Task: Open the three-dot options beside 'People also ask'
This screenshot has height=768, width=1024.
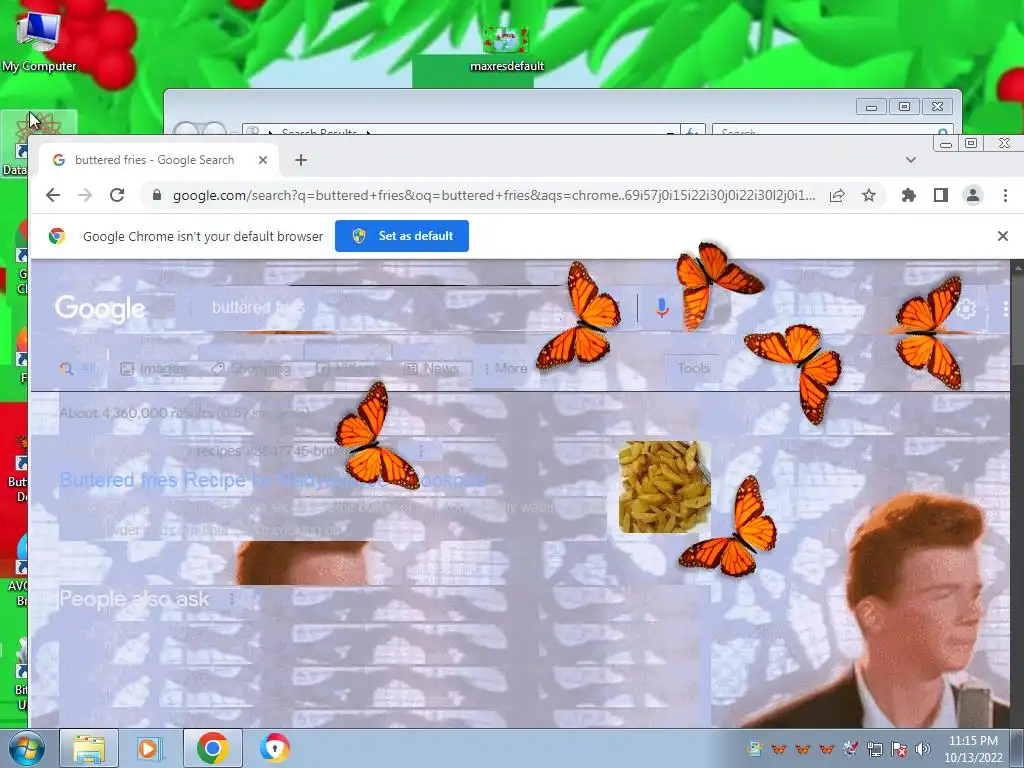Action: 231,599
